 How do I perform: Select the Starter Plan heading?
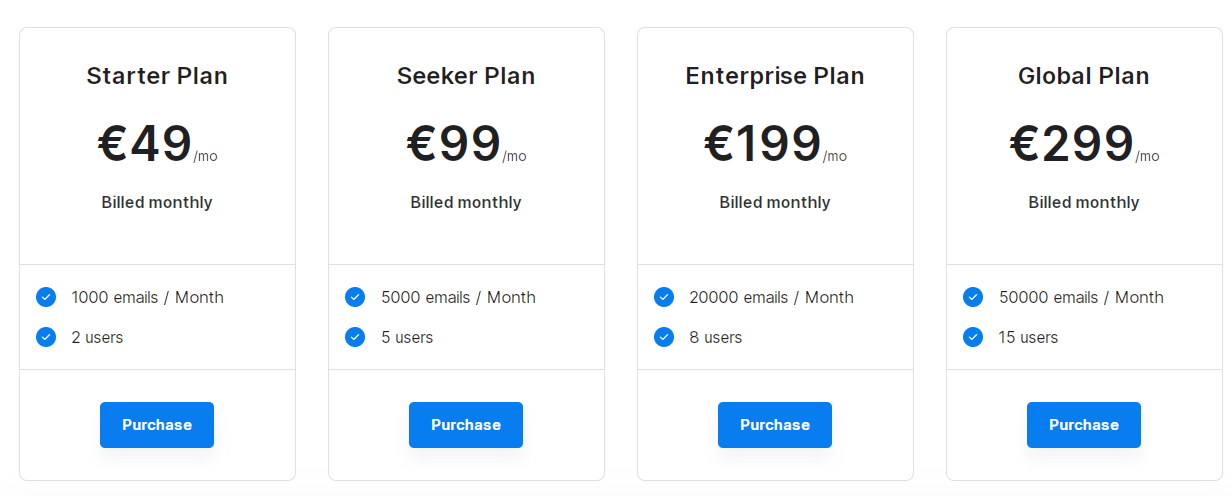157,76
